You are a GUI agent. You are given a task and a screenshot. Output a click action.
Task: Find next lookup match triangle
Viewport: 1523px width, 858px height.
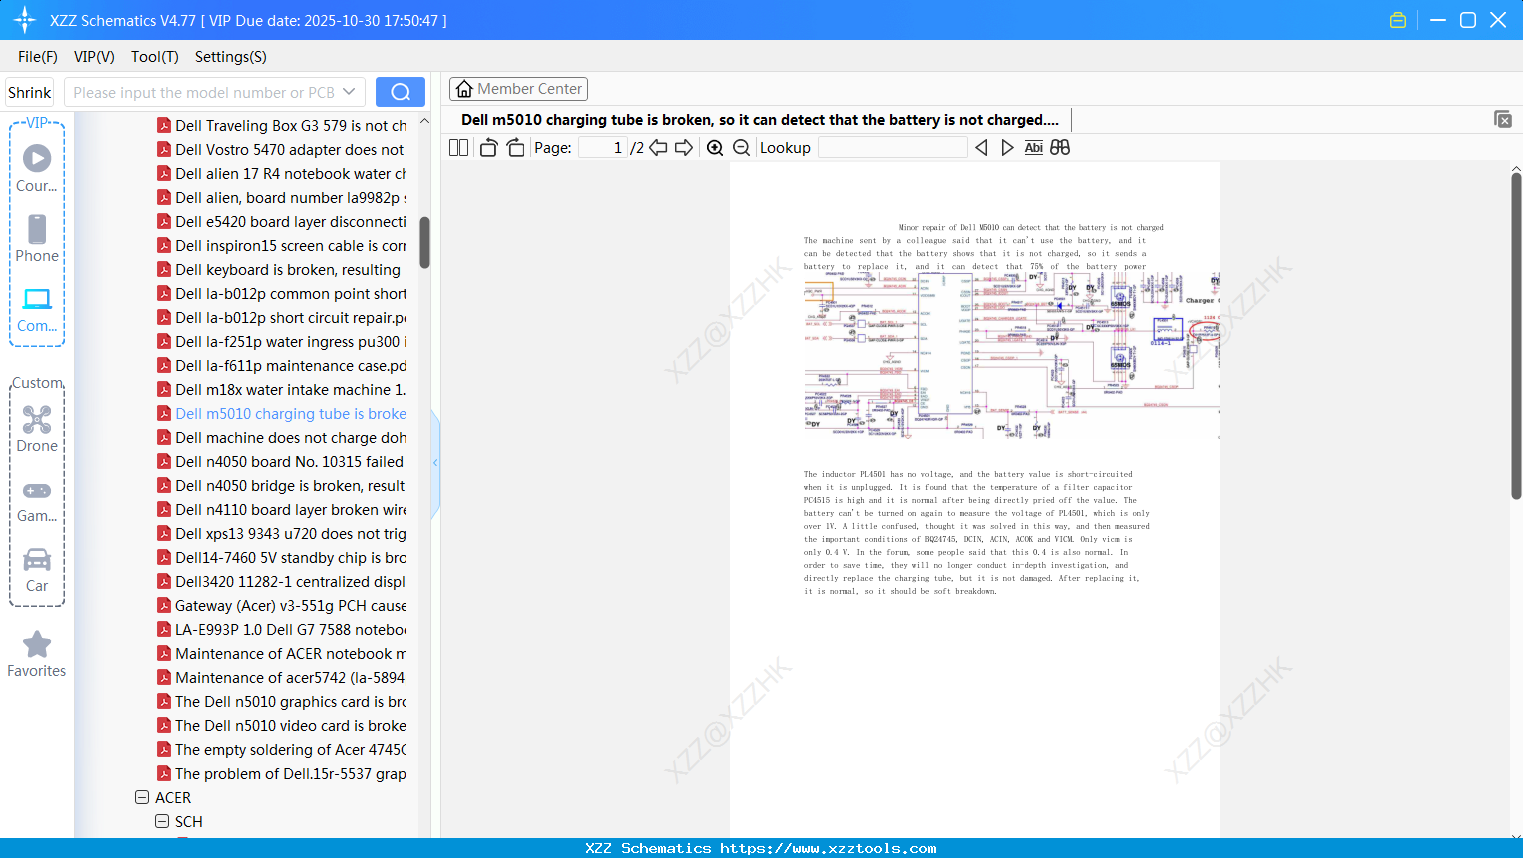pyautogui.click(x=1007, y=148)
